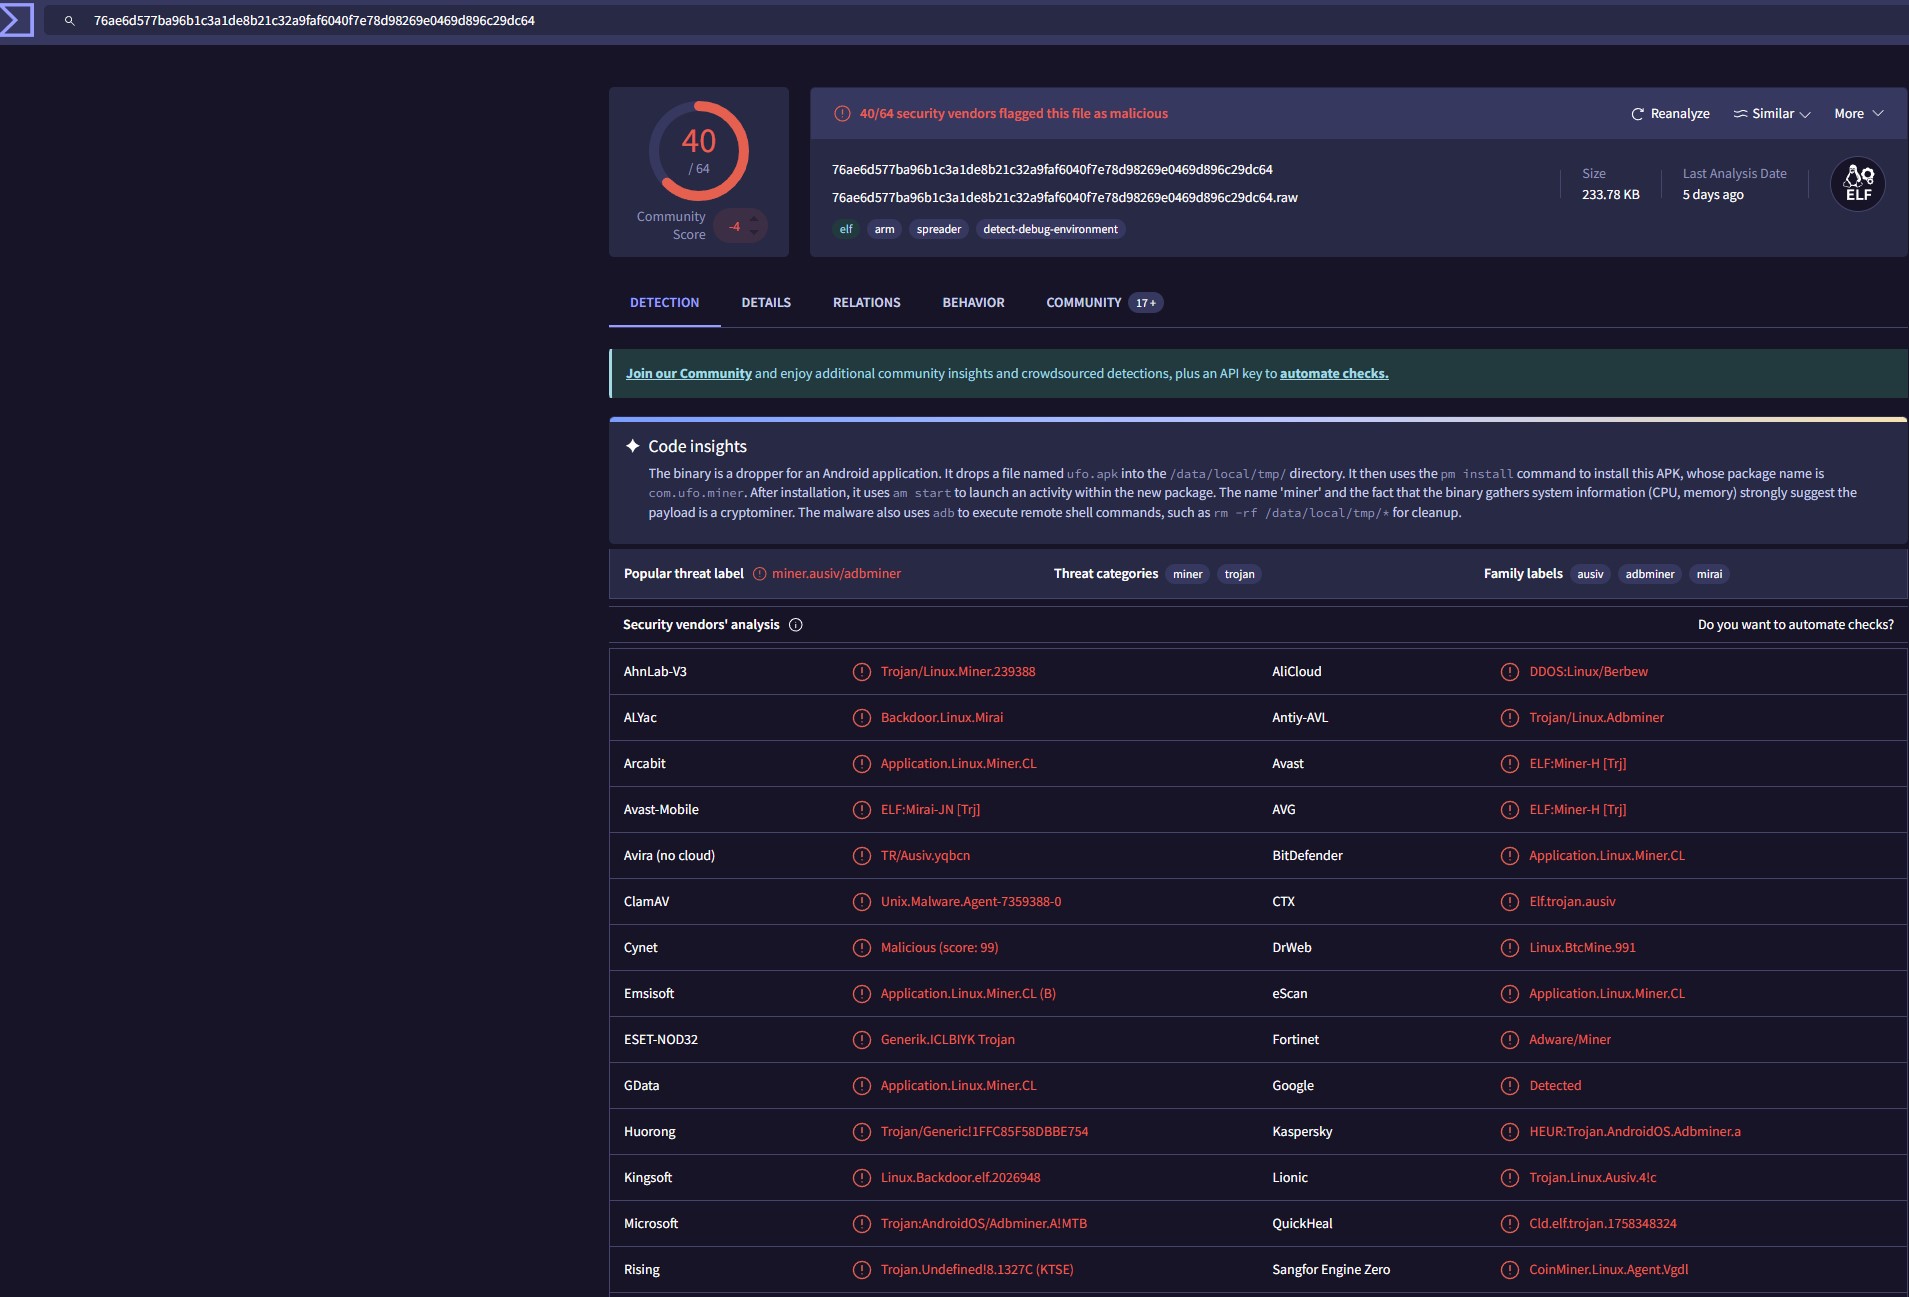Screen dimensions: 1909x1297
Task: Switch to the DETECTION tab
Action: tap(664, 303)
